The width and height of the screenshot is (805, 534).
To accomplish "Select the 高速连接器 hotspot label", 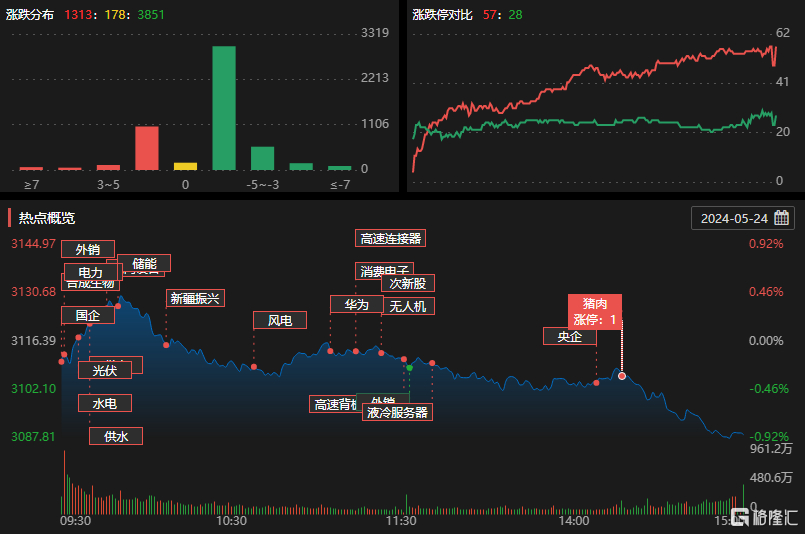I will pos(390,238).
